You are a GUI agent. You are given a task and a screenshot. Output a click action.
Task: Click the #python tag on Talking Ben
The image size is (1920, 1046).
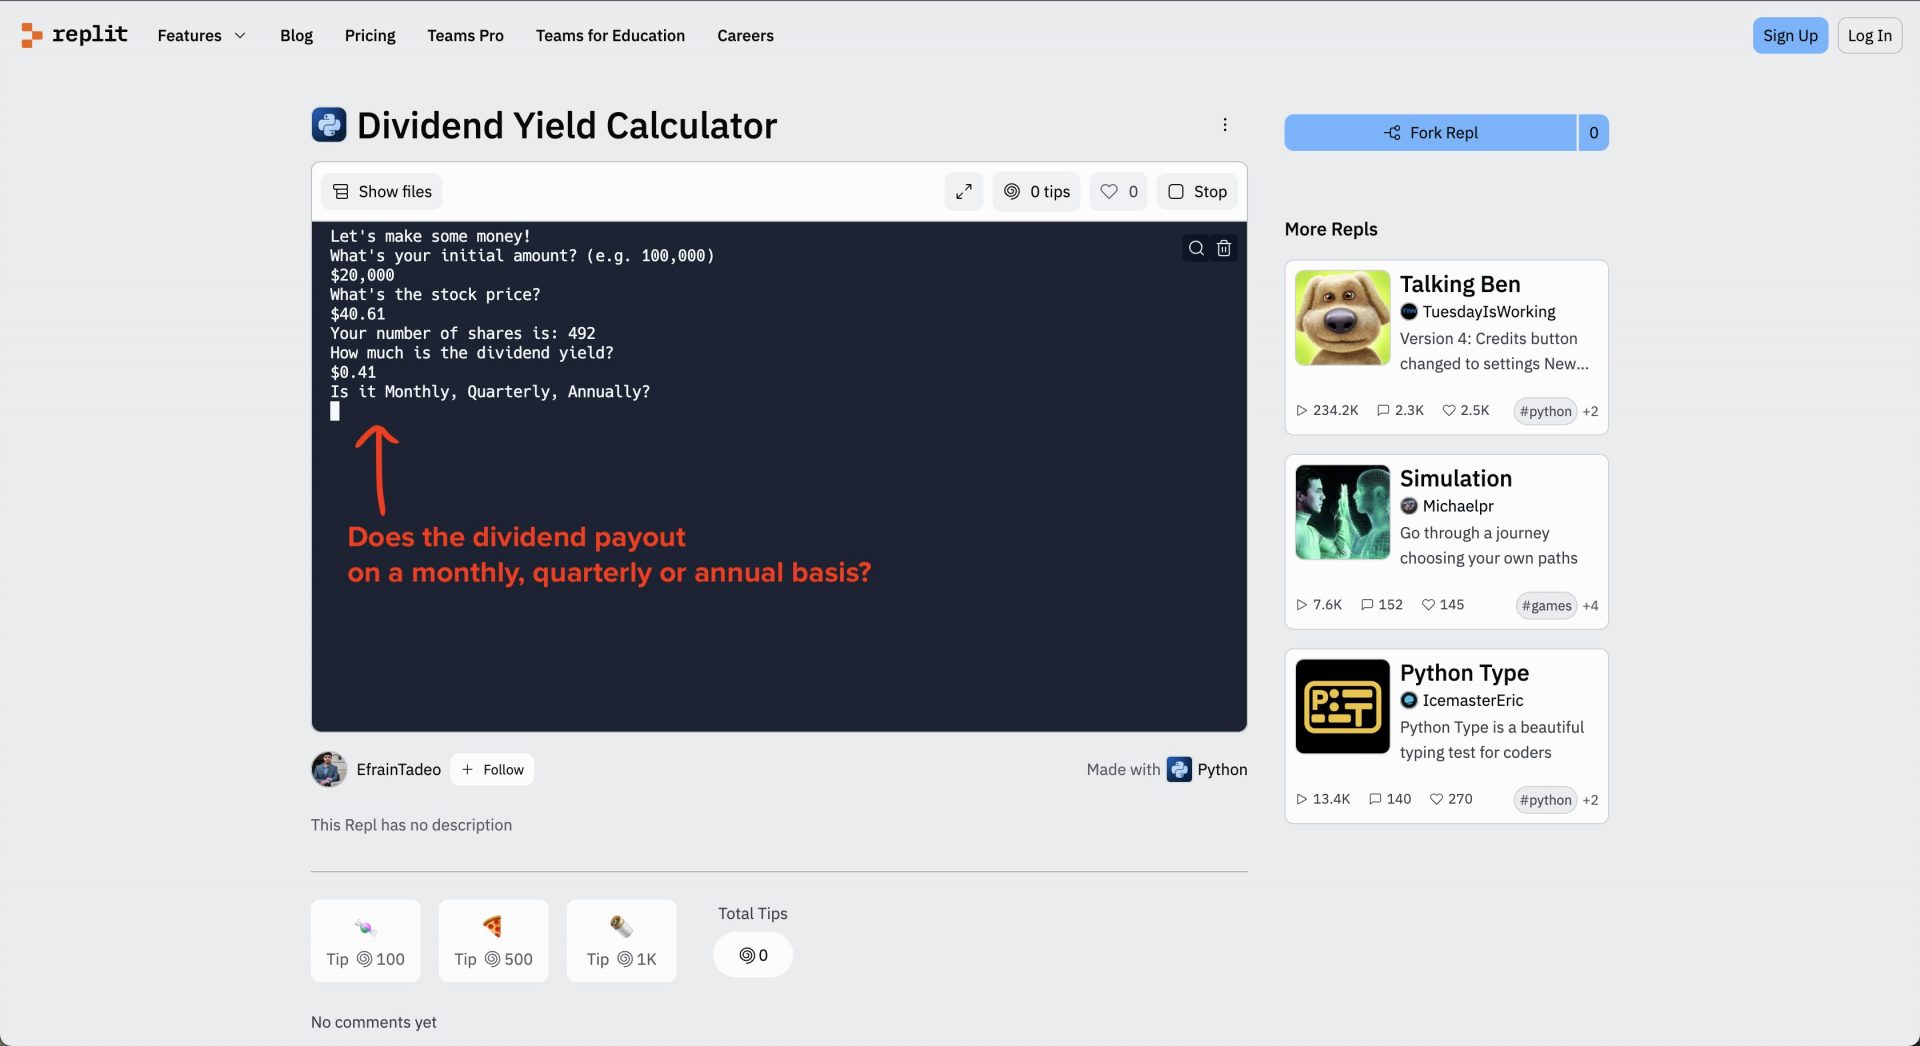click(x=1545, y=411)
